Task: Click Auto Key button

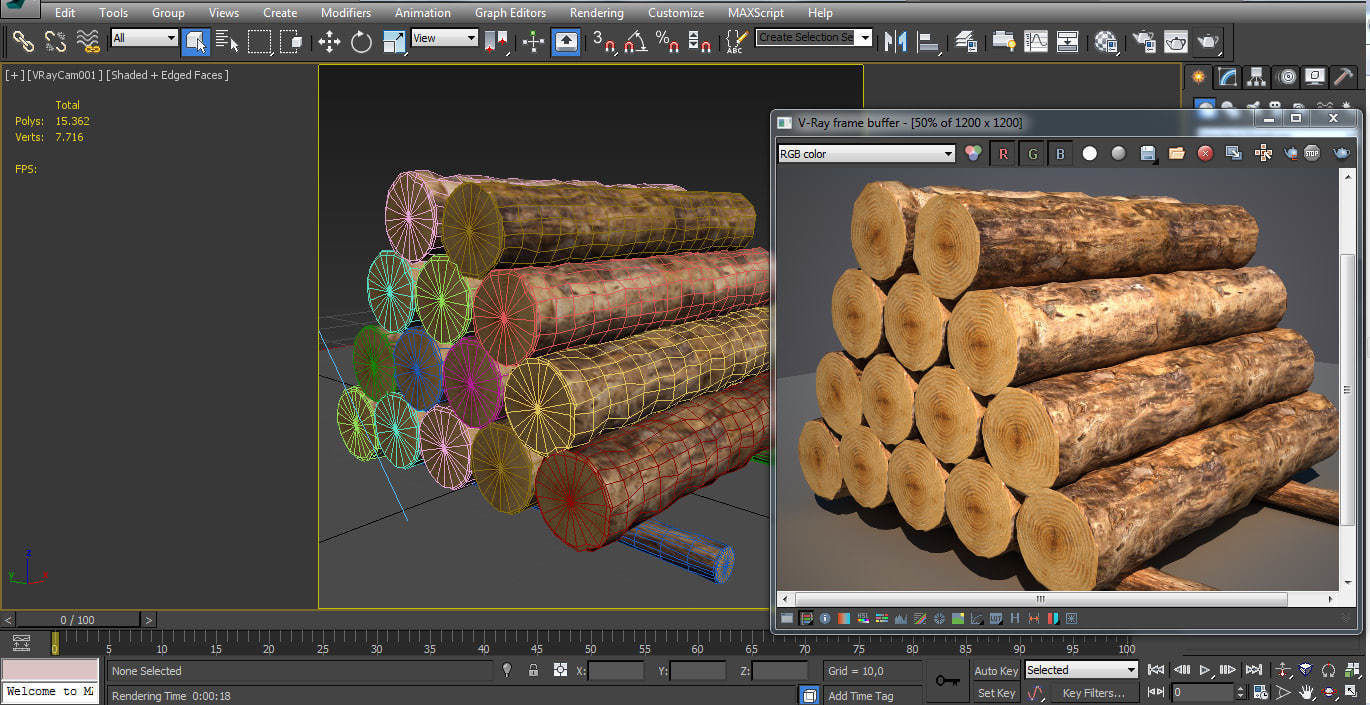Action: point(995,671)
